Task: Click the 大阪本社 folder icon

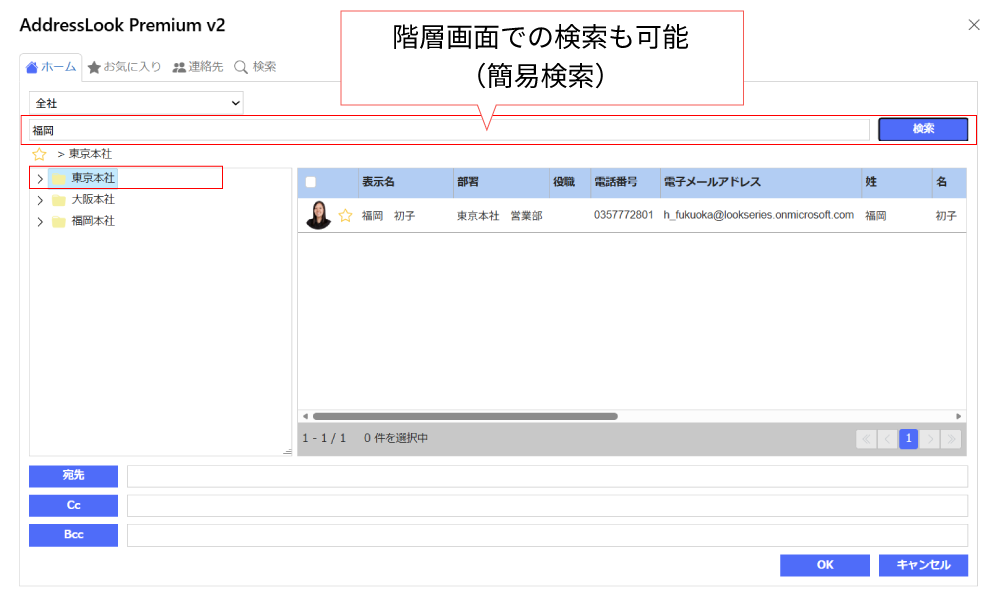Action: pos(59,200)
